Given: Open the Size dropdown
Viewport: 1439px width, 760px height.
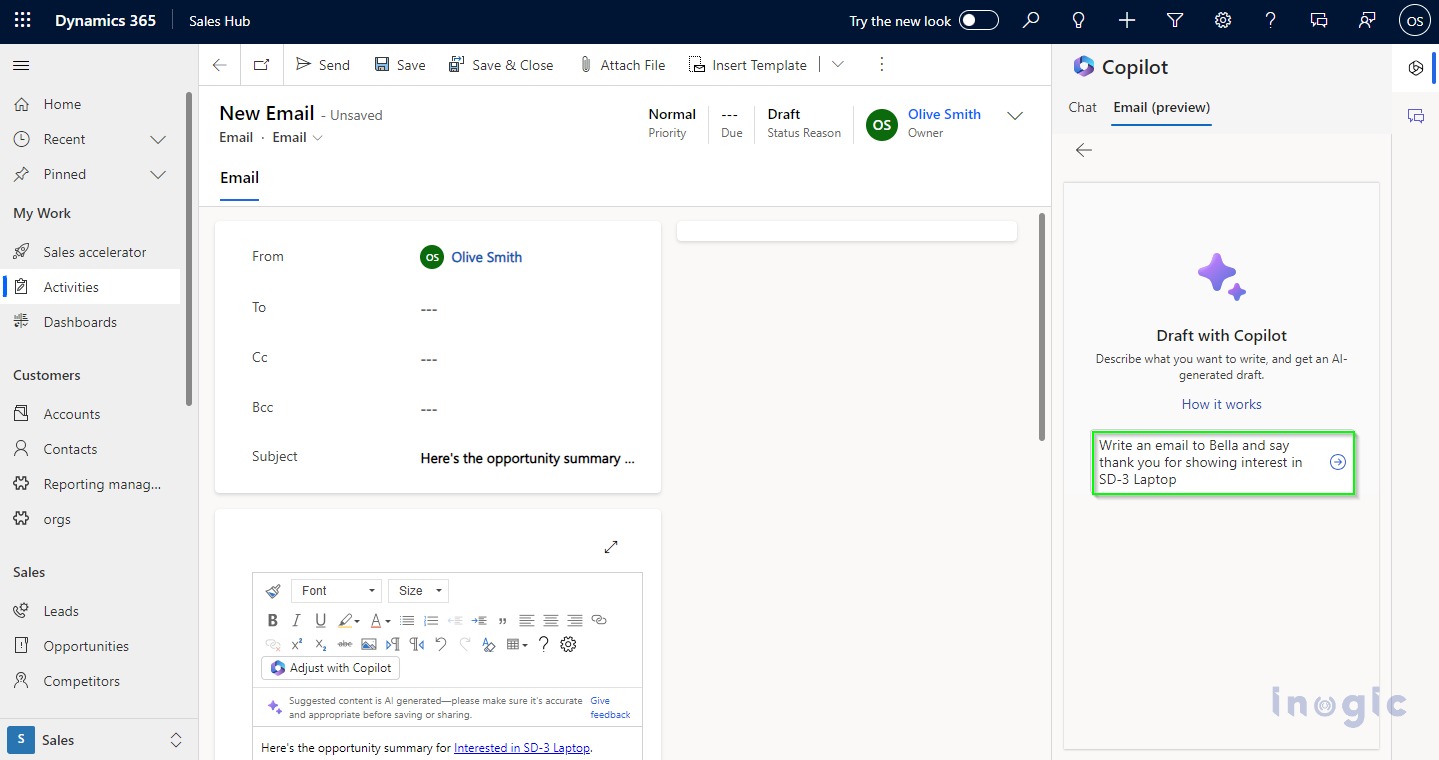Looking at the screenshot, I should pos(418,591).
